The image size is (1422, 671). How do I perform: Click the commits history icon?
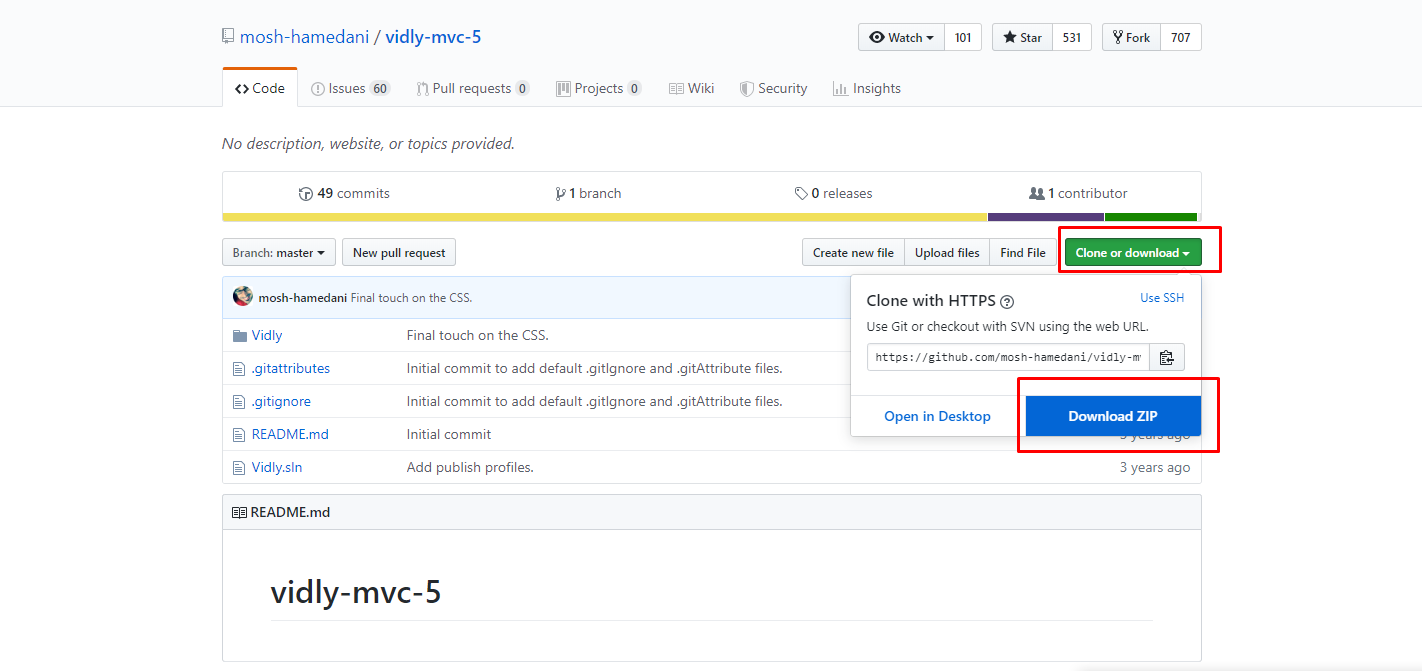[306, 194]
